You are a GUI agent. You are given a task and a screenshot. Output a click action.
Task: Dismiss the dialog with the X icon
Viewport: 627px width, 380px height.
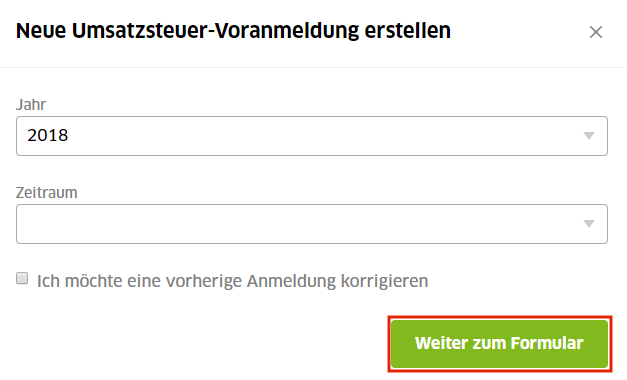pyautogui.click(x=595, y=32)
